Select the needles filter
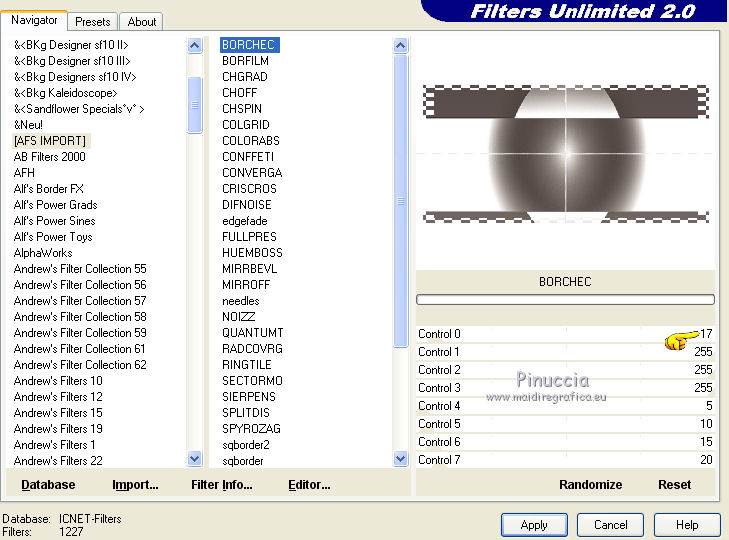 coord(240,301)
